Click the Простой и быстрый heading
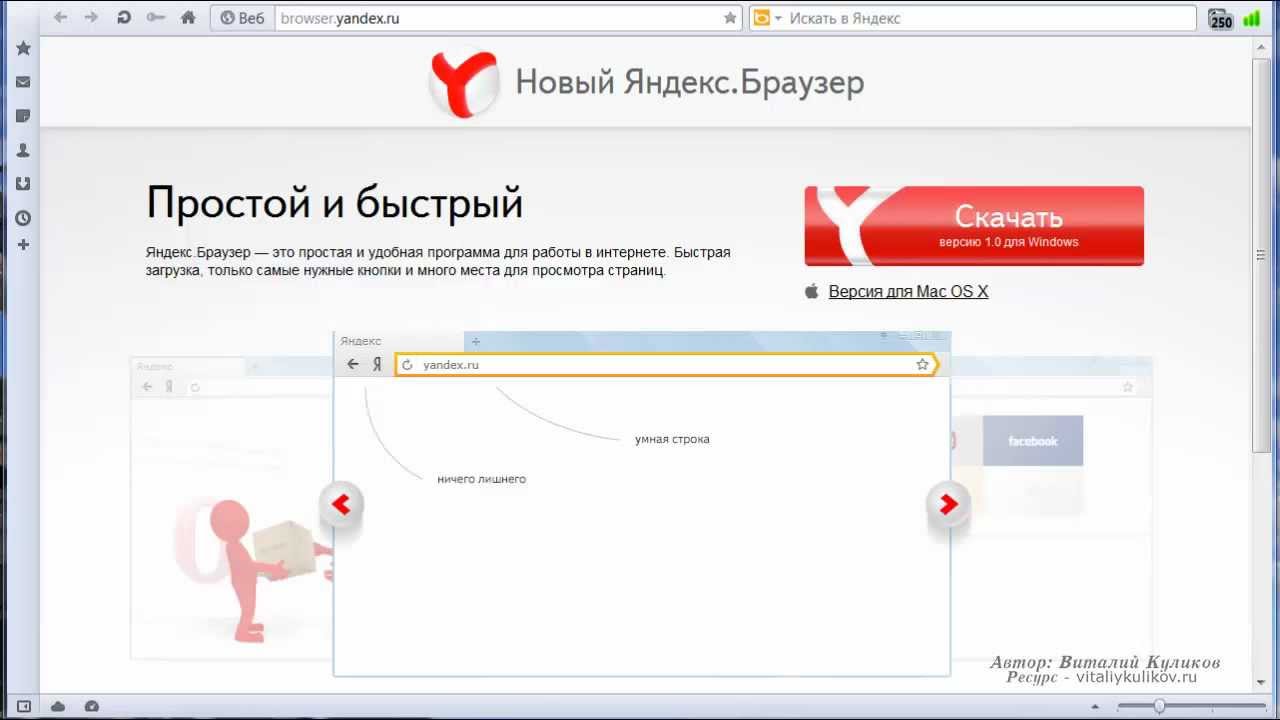Image resolution: width=1280 pixels, height=720 pixels. (335, 203)
